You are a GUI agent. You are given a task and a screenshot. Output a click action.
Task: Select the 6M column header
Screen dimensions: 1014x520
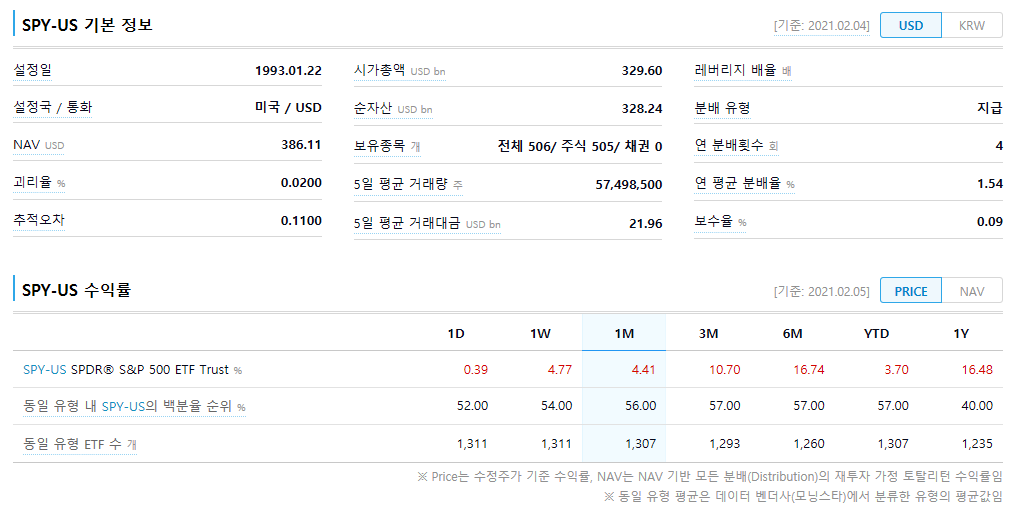(x=792, y=334)
